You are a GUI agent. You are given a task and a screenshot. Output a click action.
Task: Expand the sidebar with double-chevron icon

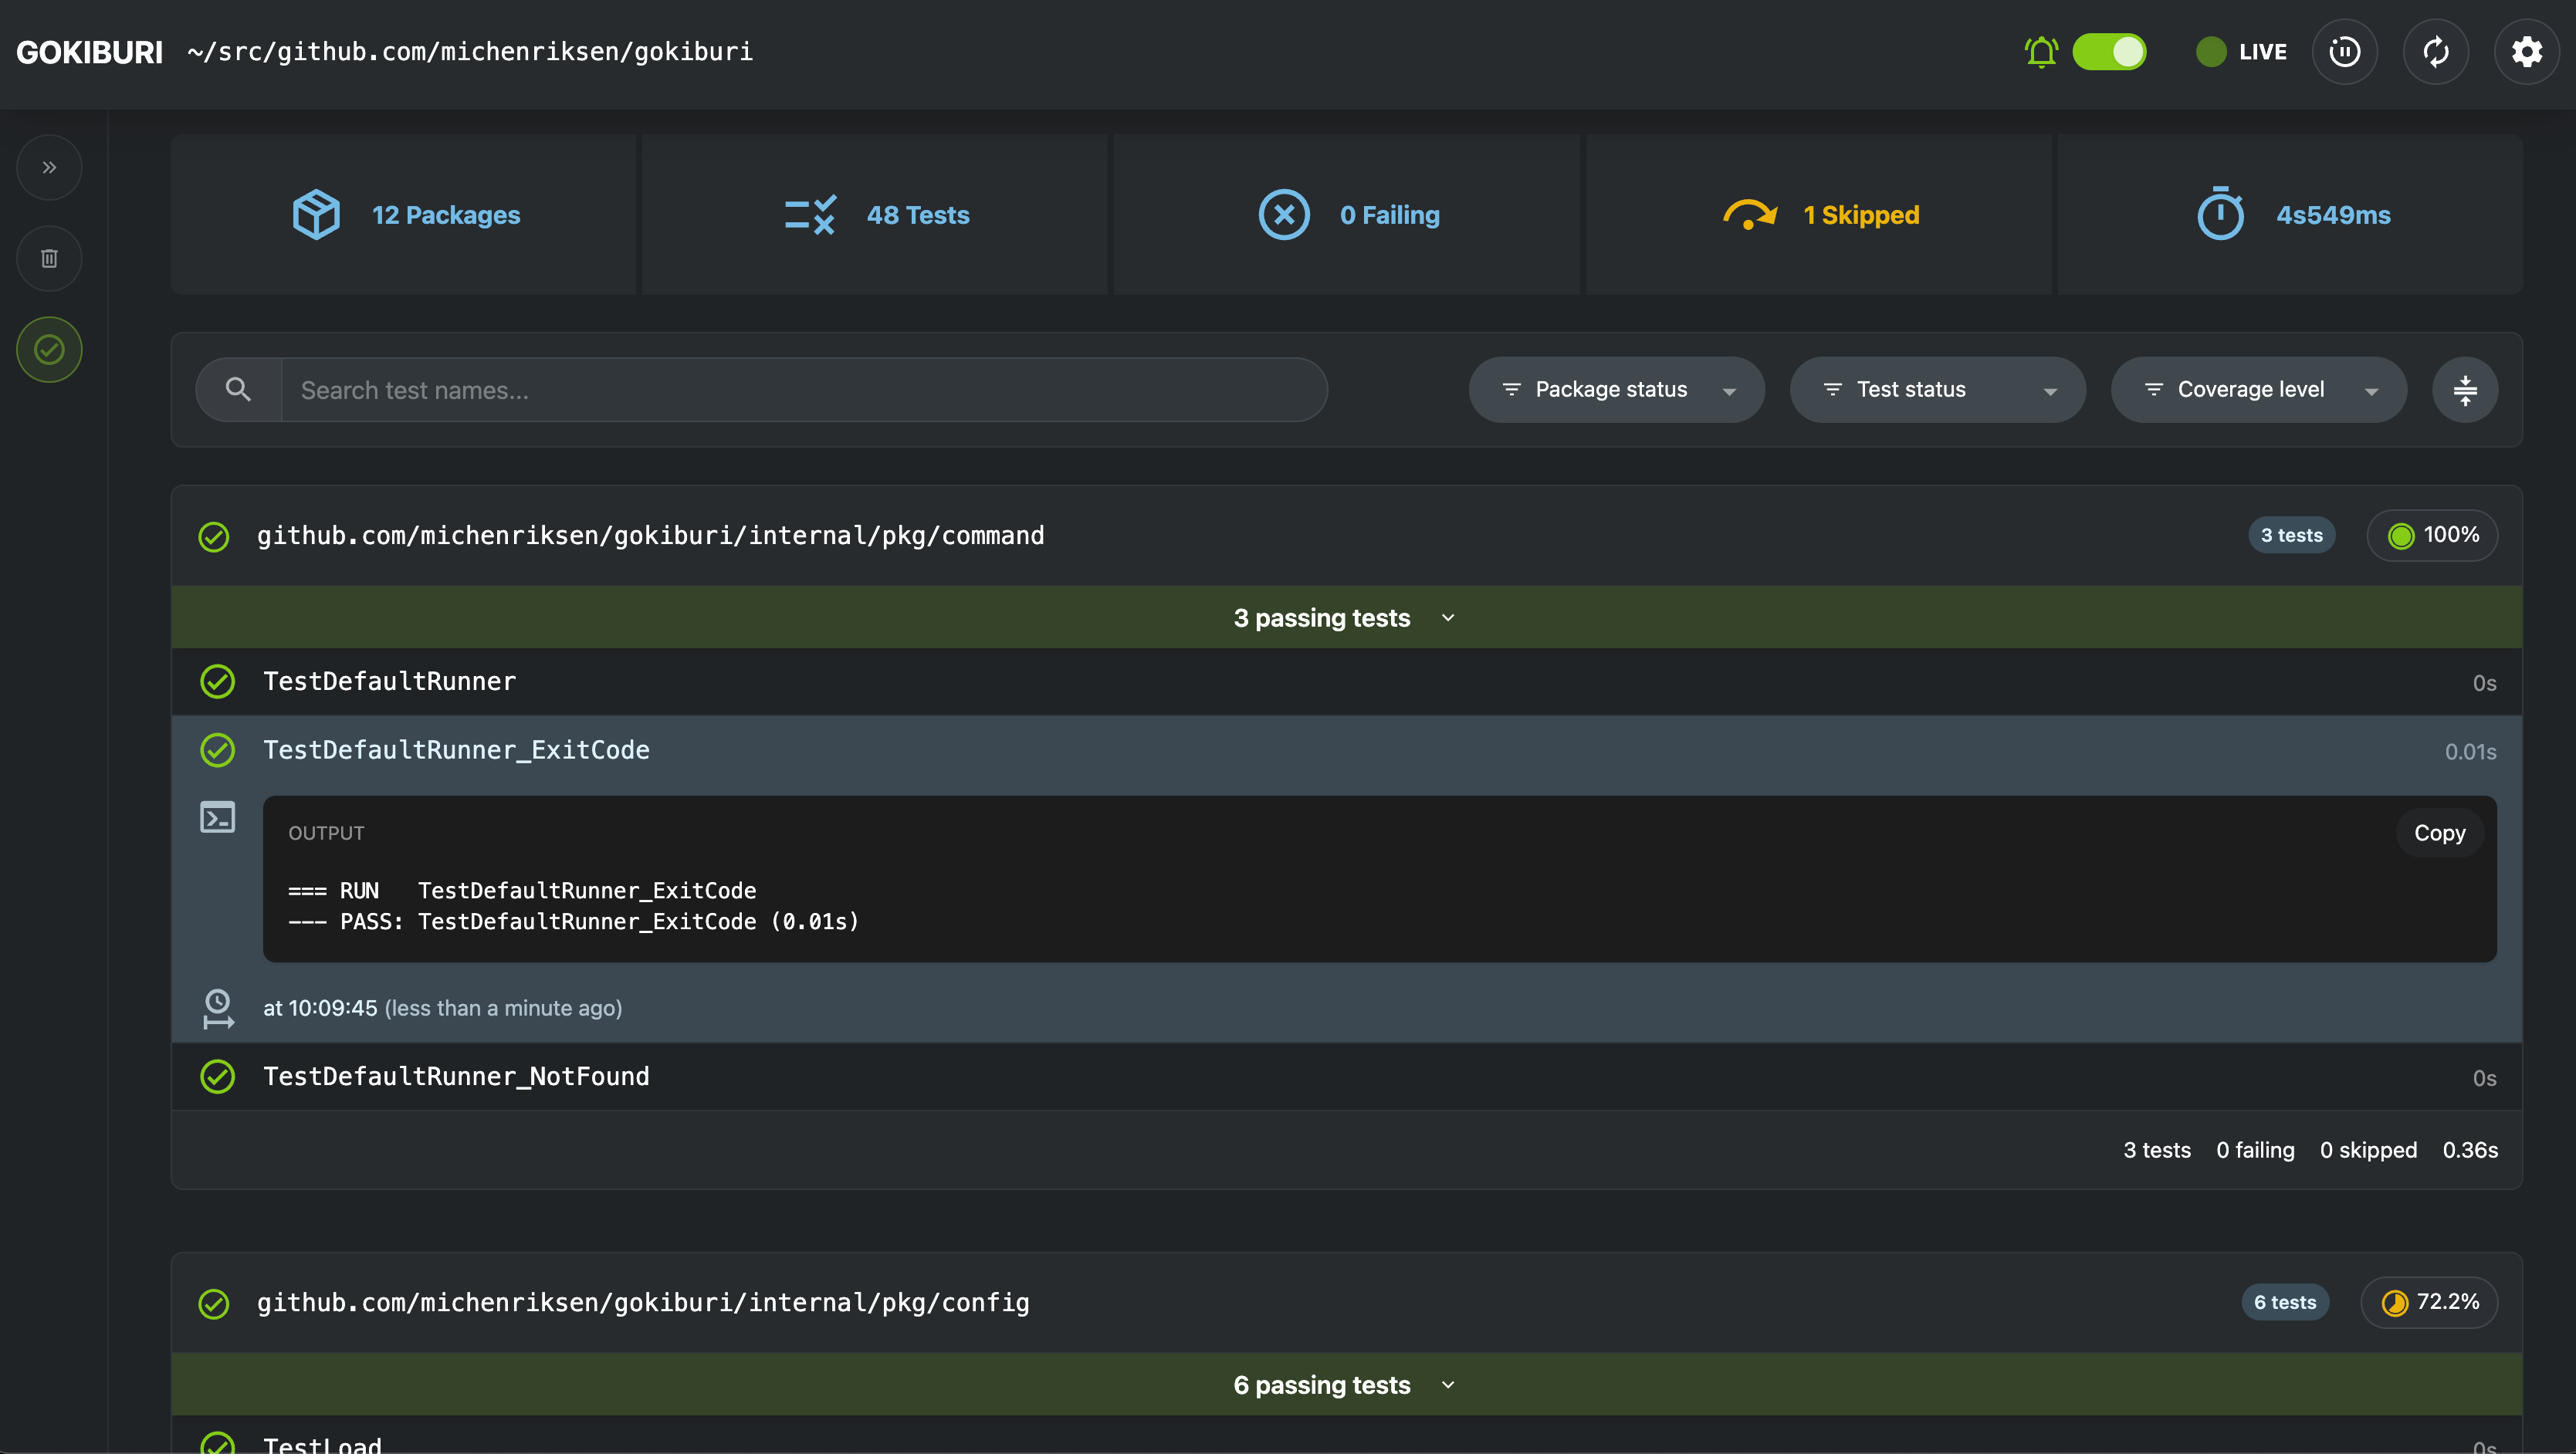[49, 167]
